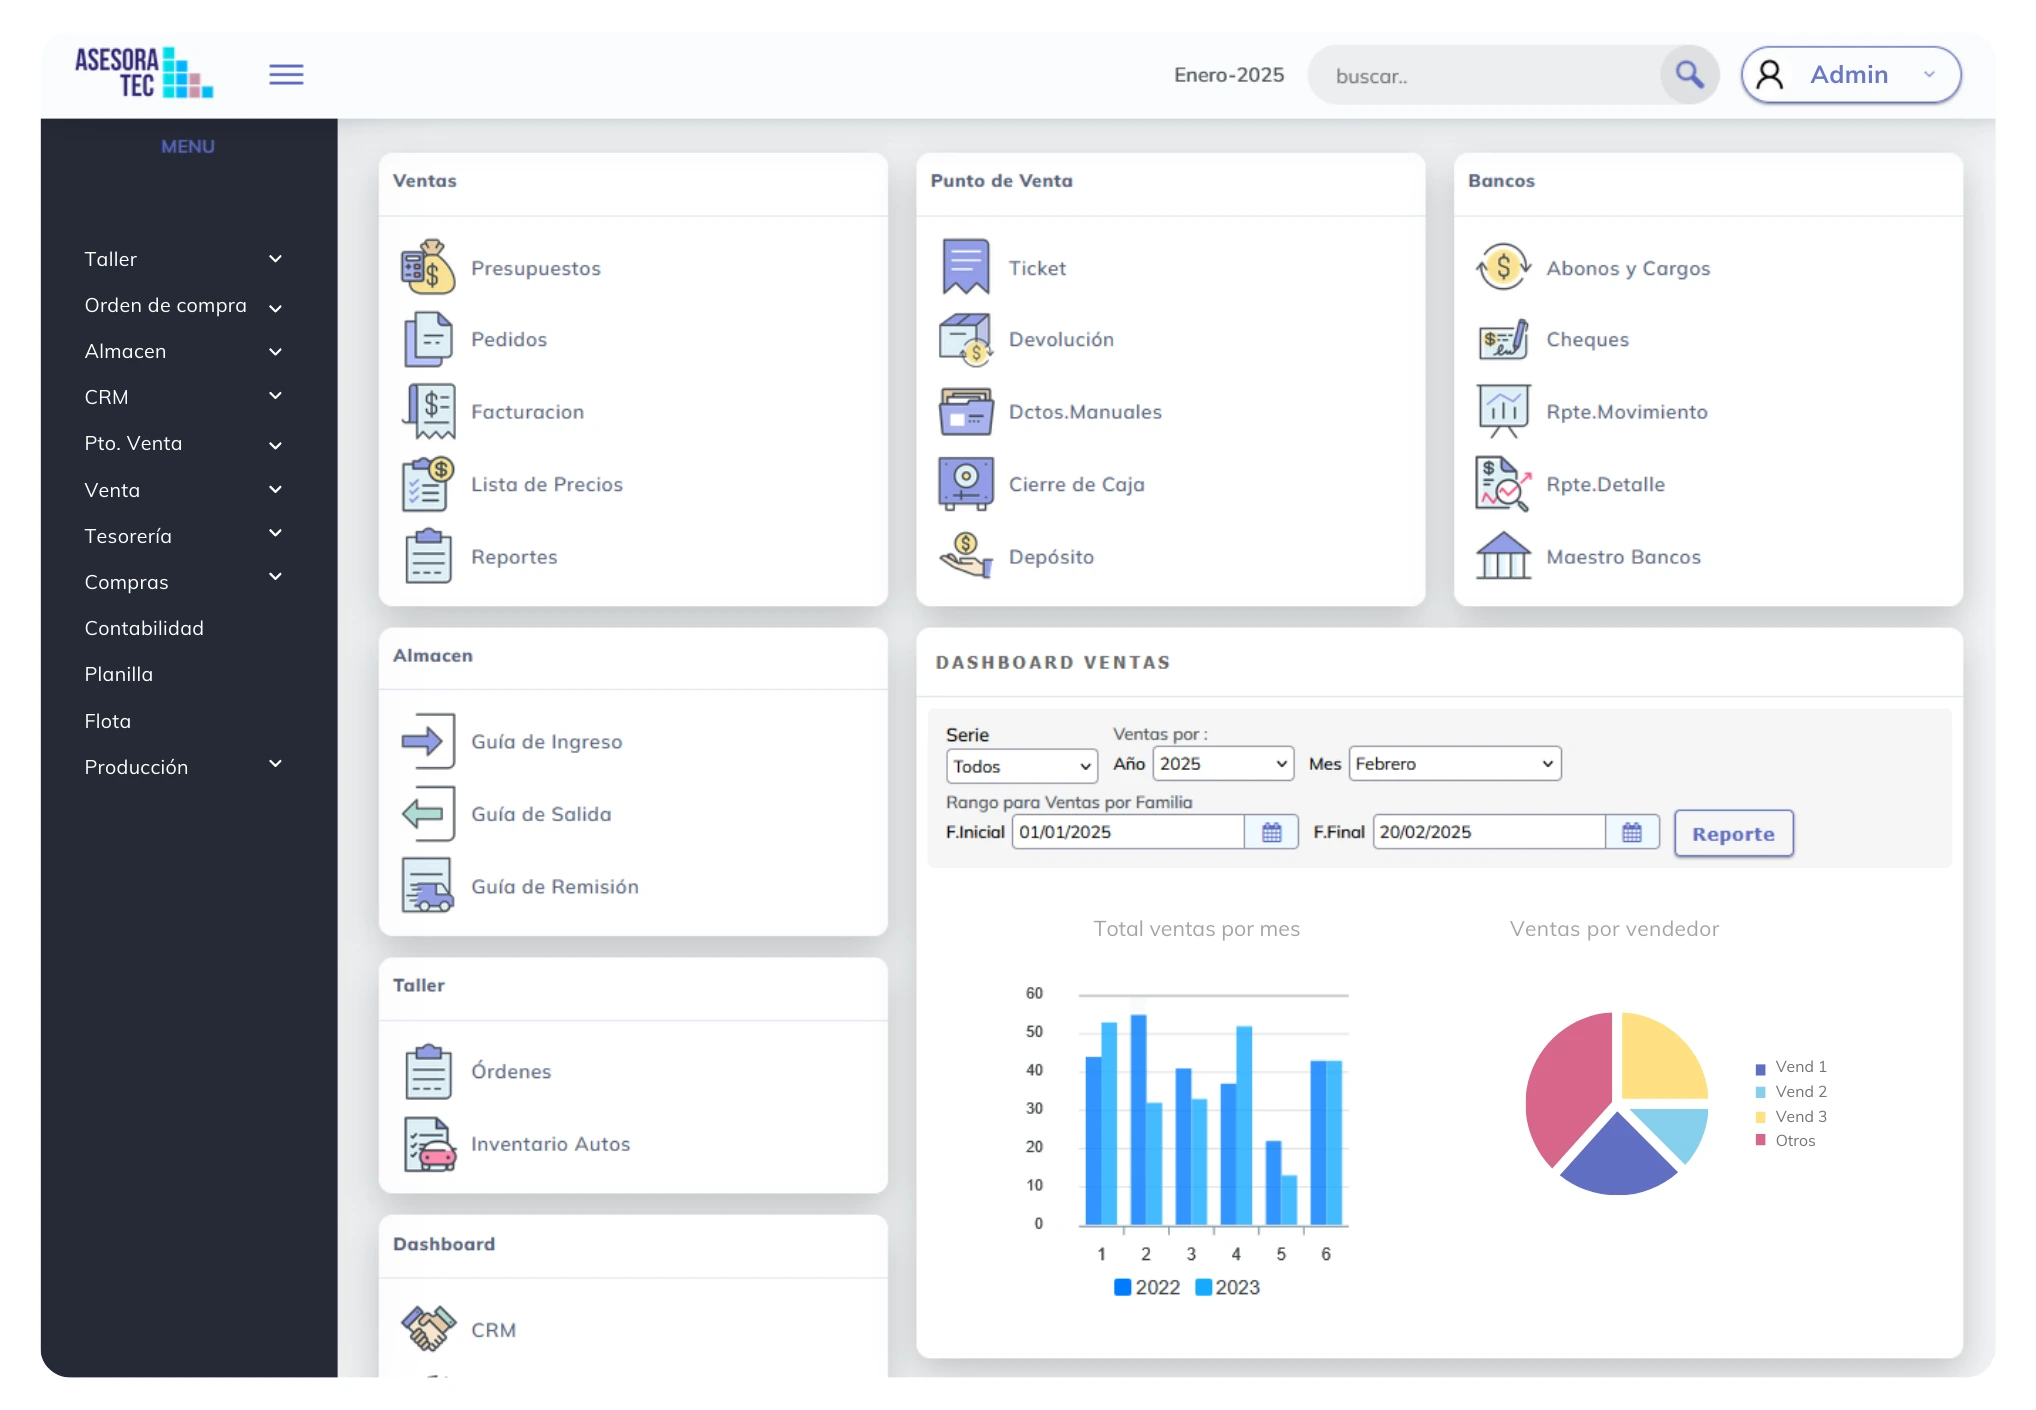Click the 2023 legend color swatch
The width and height of the screenshot is (2036, 1410).
(1204, 1287)
